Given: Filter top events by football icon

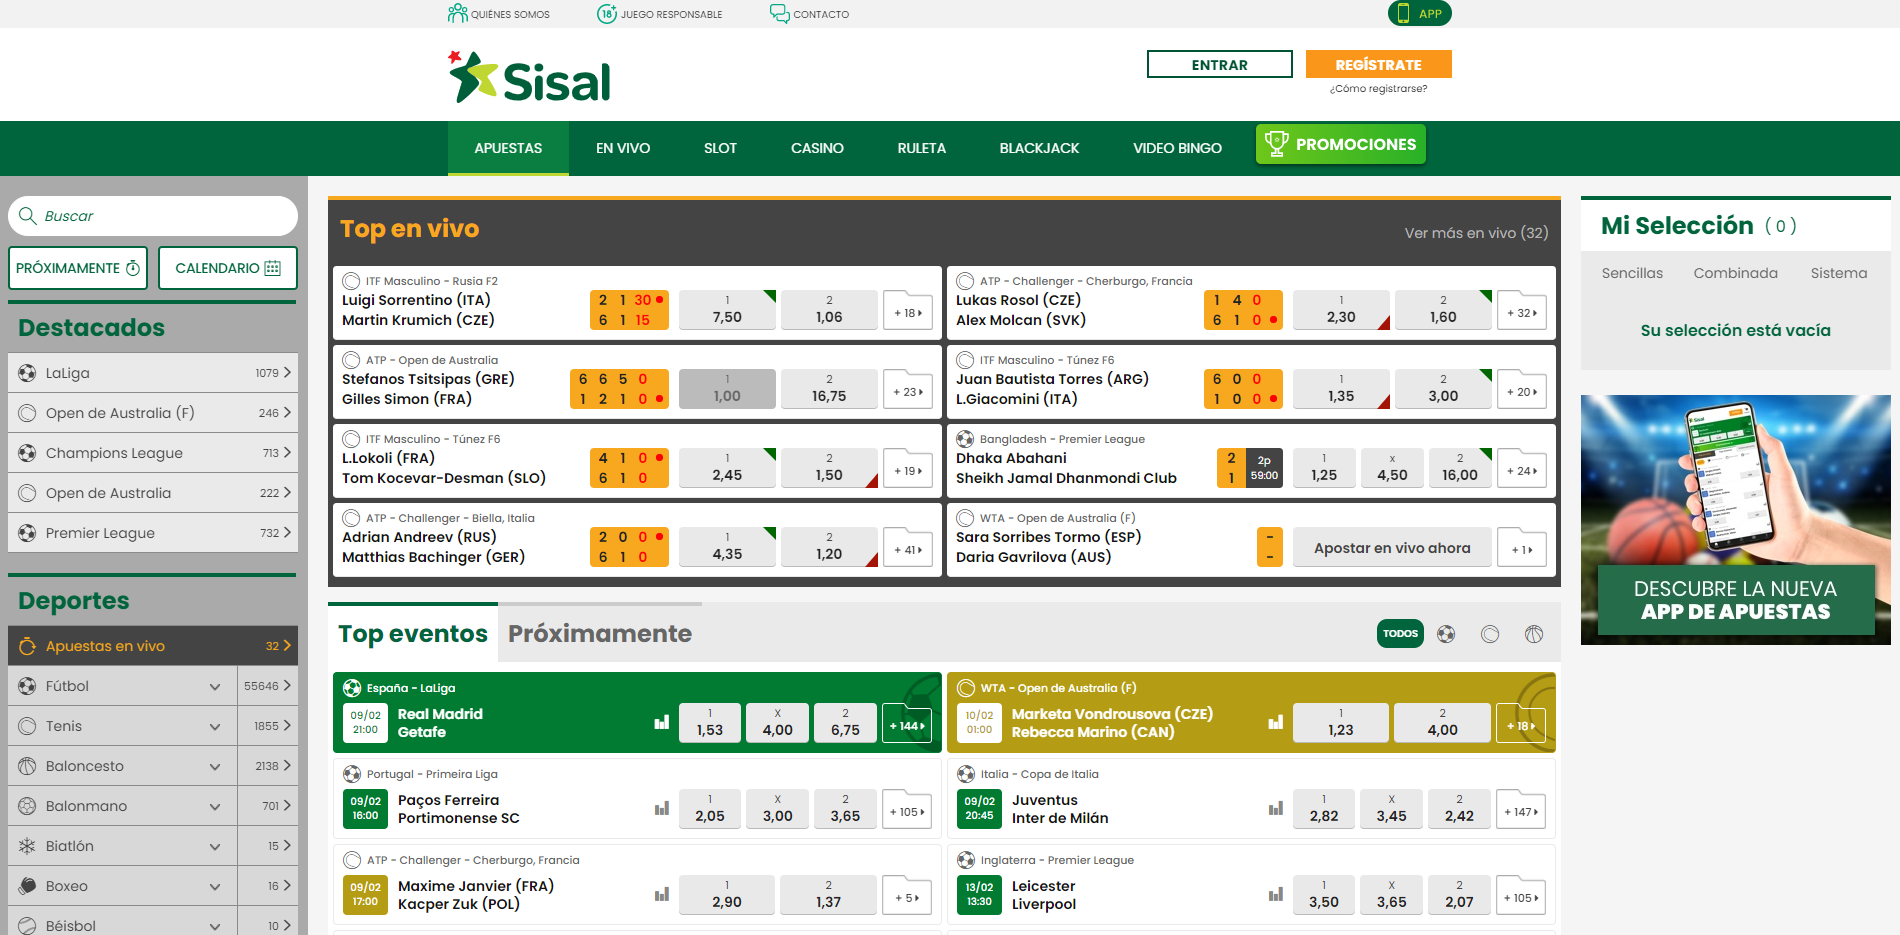Looking at the screenshot, I should [1446, 633].
